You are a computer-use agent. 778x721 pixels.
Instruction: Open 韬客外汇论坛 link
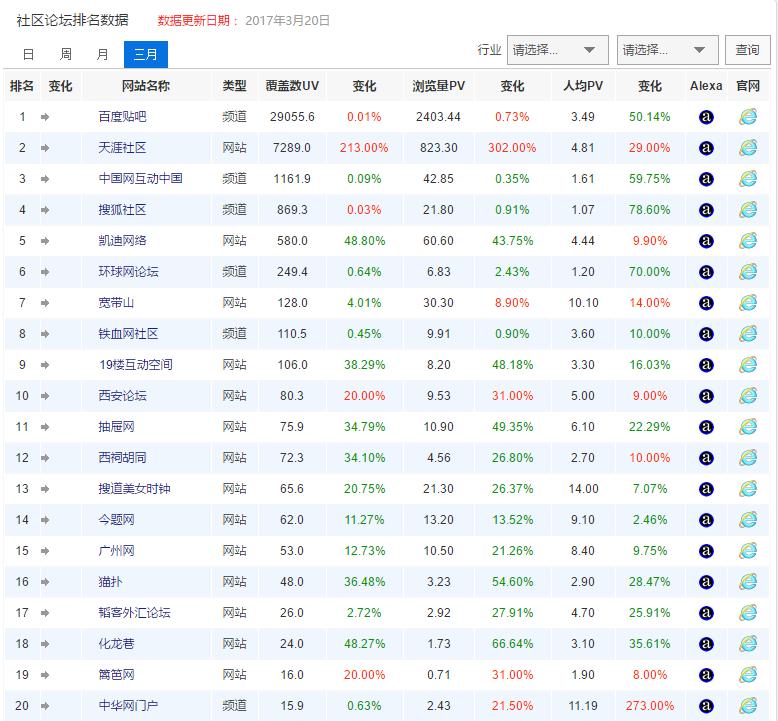134,613
